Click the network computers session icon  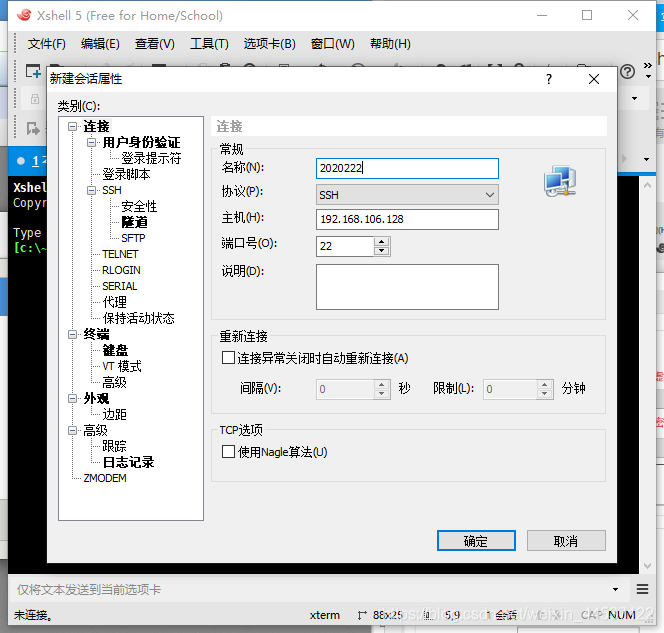tap(560, 181)
